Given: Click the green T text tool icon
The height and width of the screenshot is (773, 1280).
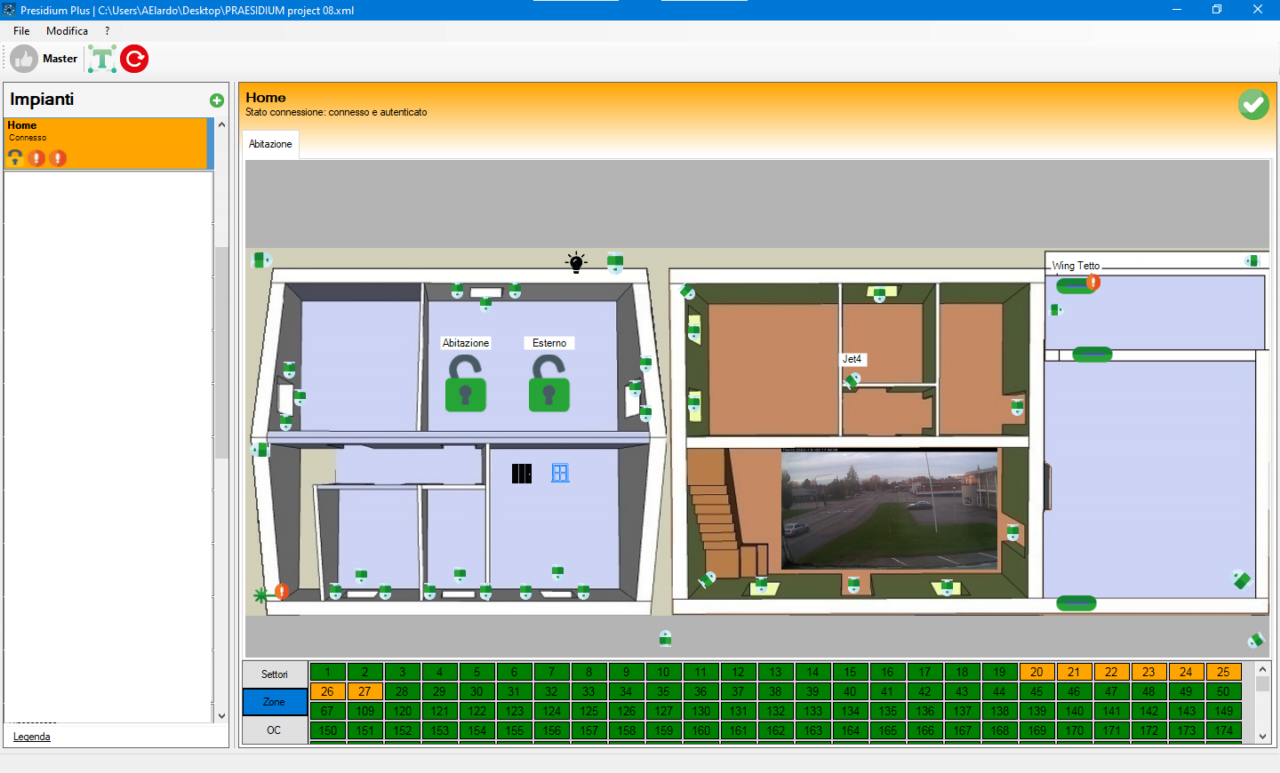Looking at the screenshot, I should [x=101, y=59].
